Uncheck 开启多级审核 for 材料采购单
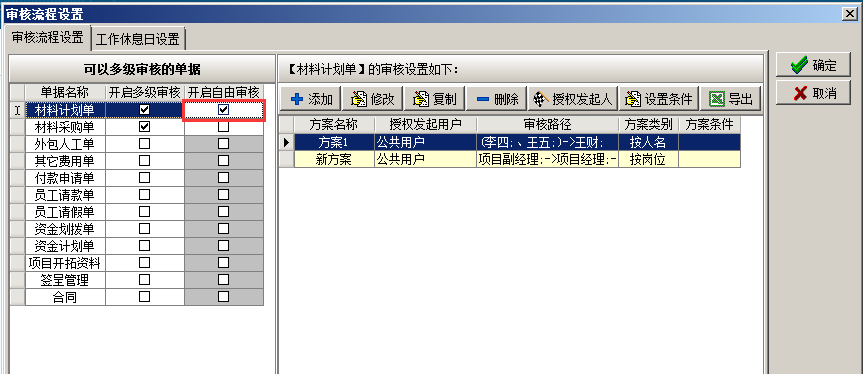 (144, 126)
